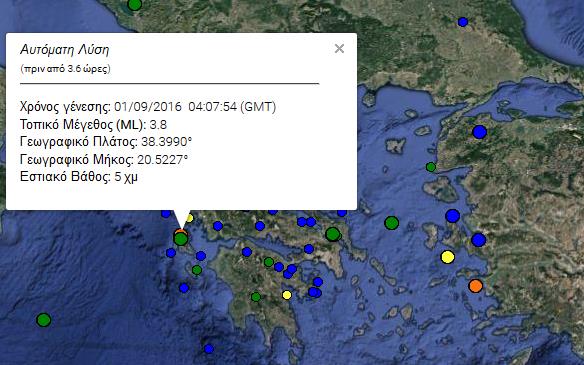Close the Αυτόματη Λύση info popup

[x=339, y=48]
